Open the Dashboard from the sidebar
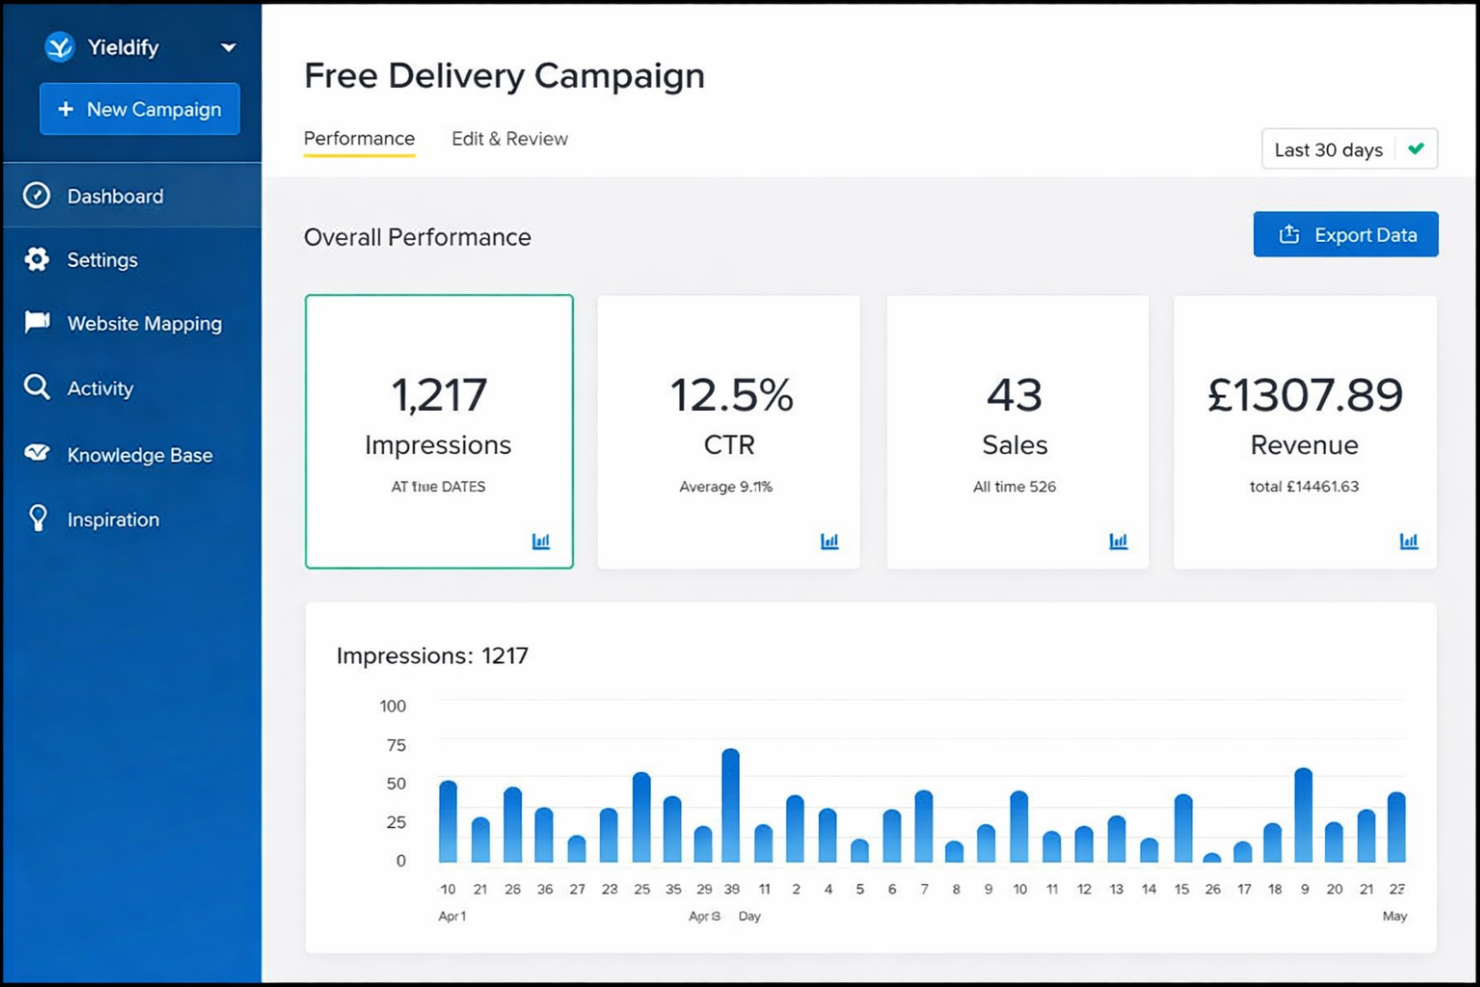 pyautogui.click(x=113, y=196)
